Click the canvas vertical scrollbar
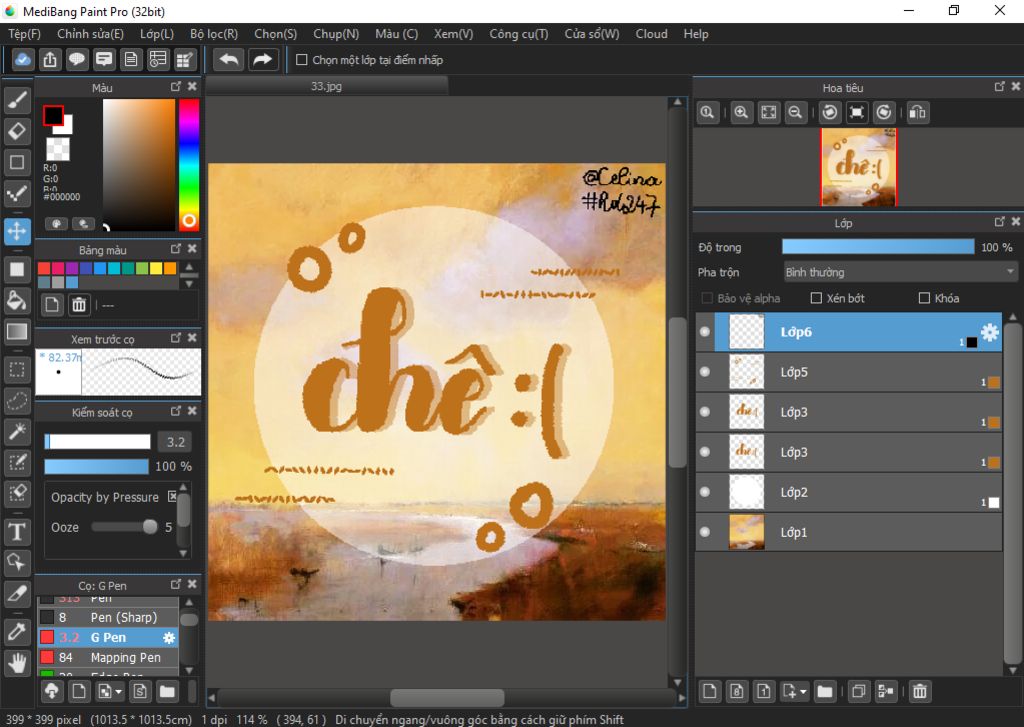Image resolution: width=1024 pixels, height=727 pixels. pos(678,392)
